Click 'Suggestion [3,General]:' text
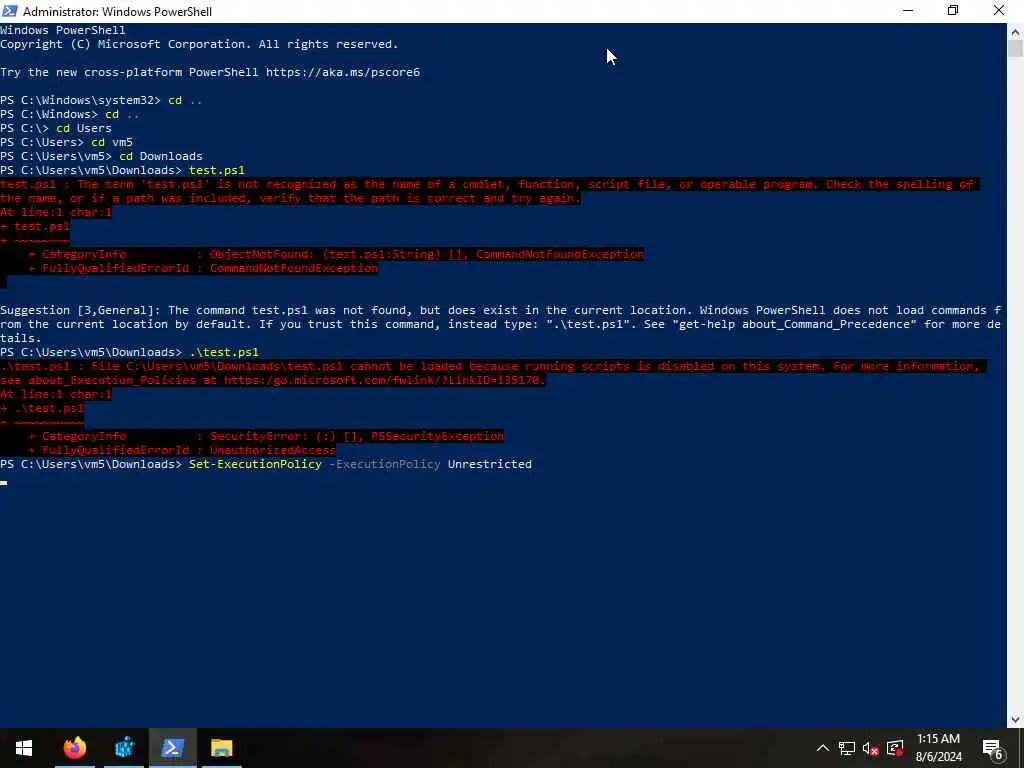Screen dimensions: 1024x768 (80, 310)
